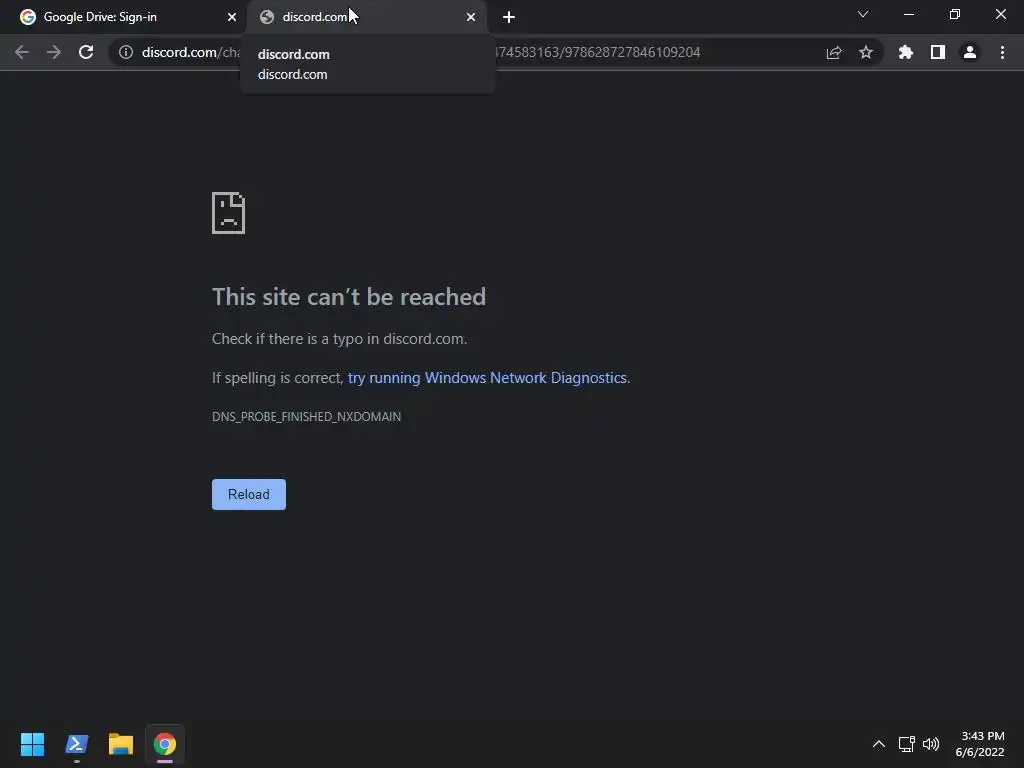The image size is (1024, 768).
Task: View site information icon in address bar
Action: tap(126, 52)
